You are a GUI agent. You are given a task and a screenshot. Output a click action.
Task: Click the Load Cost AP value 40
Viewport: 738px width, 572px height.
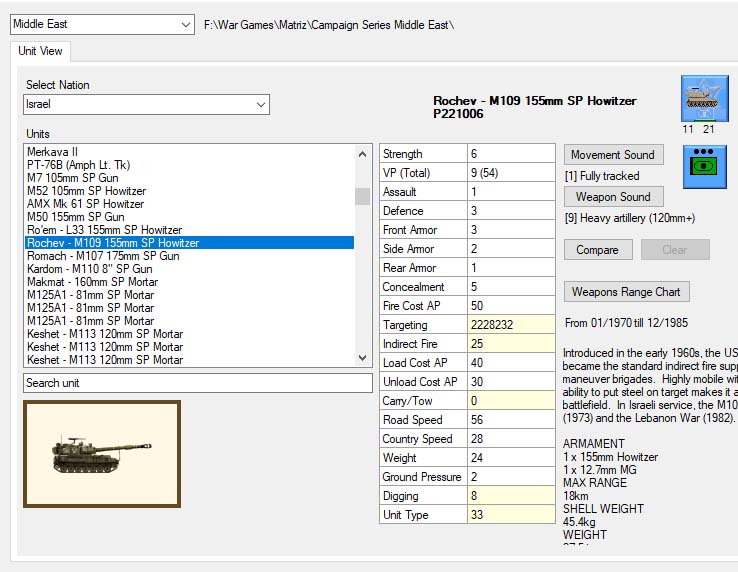pos(511,363)
